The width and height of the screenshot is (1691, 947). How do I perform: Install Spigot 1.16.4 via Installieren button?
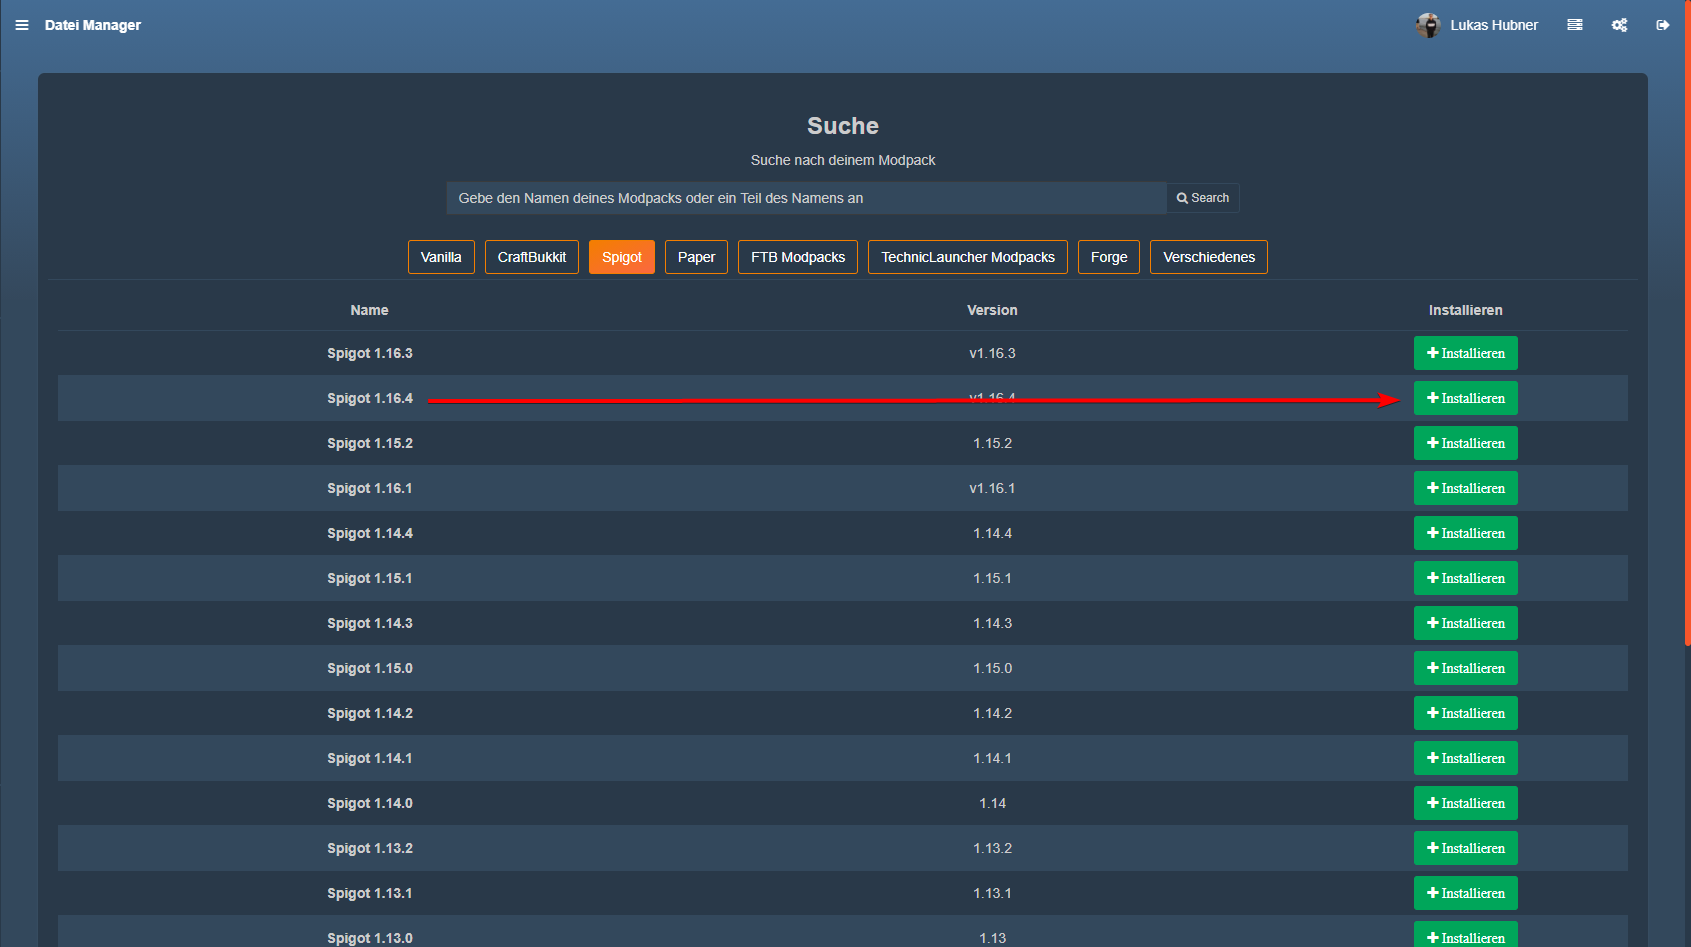[x=1465, y=398]
